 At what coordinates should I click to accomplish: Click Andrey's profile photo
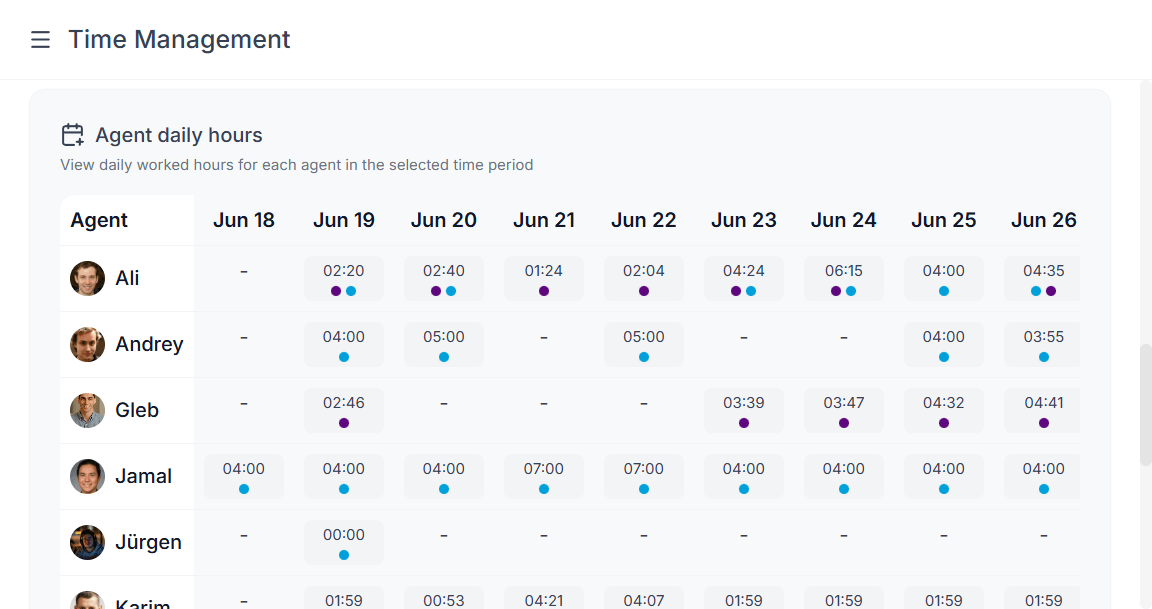(87, 344)
